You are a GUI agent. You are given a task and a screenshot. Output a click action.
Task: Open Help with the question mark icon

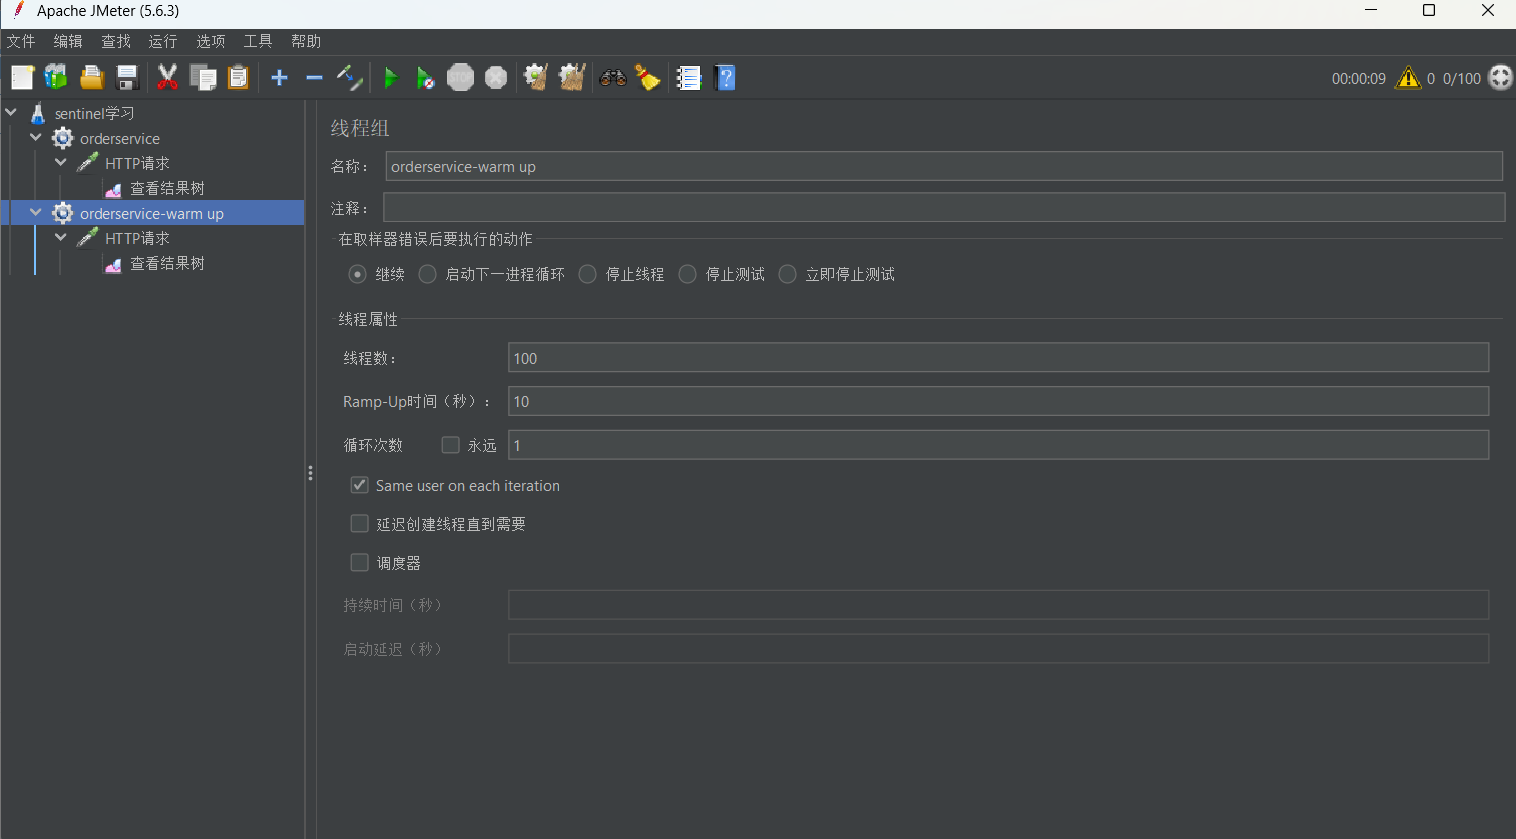point(725,77)
